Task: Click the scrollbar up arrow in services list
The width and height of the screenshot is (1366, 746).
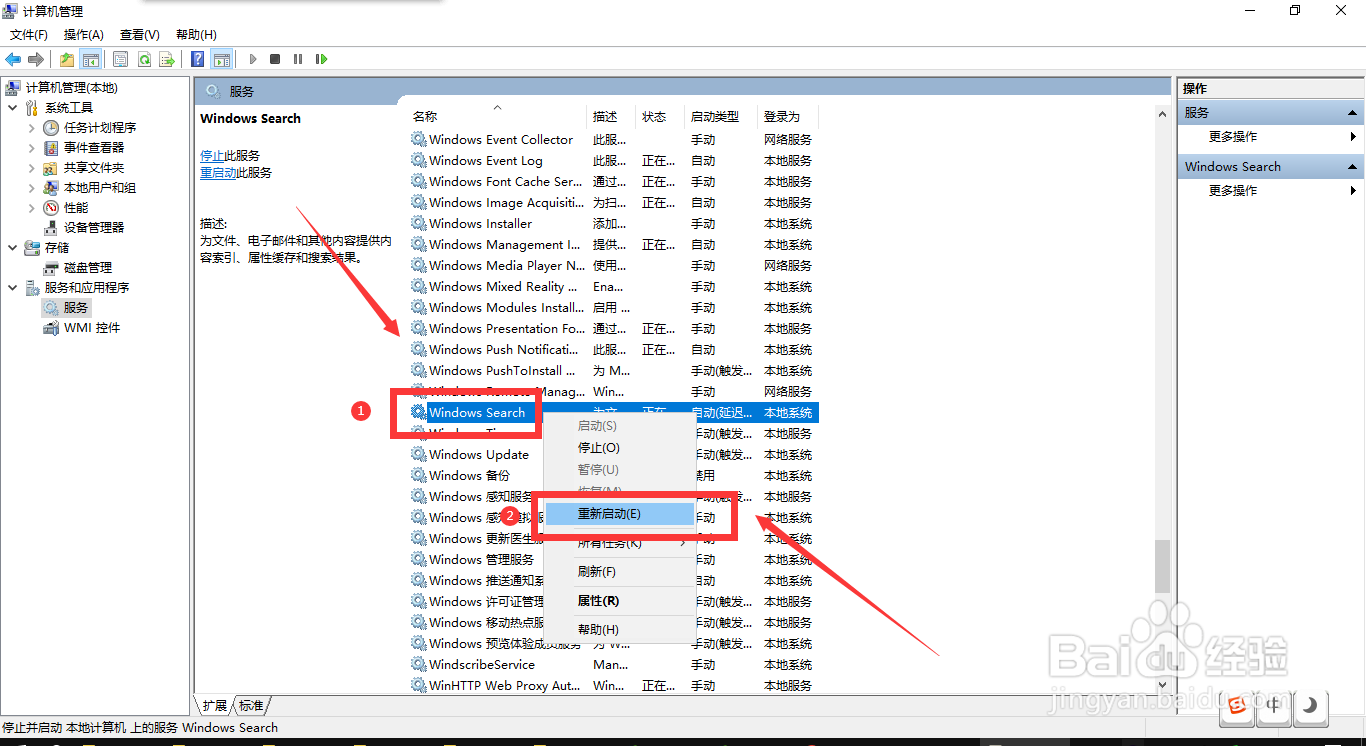Action: click(x=1162, y=114)
